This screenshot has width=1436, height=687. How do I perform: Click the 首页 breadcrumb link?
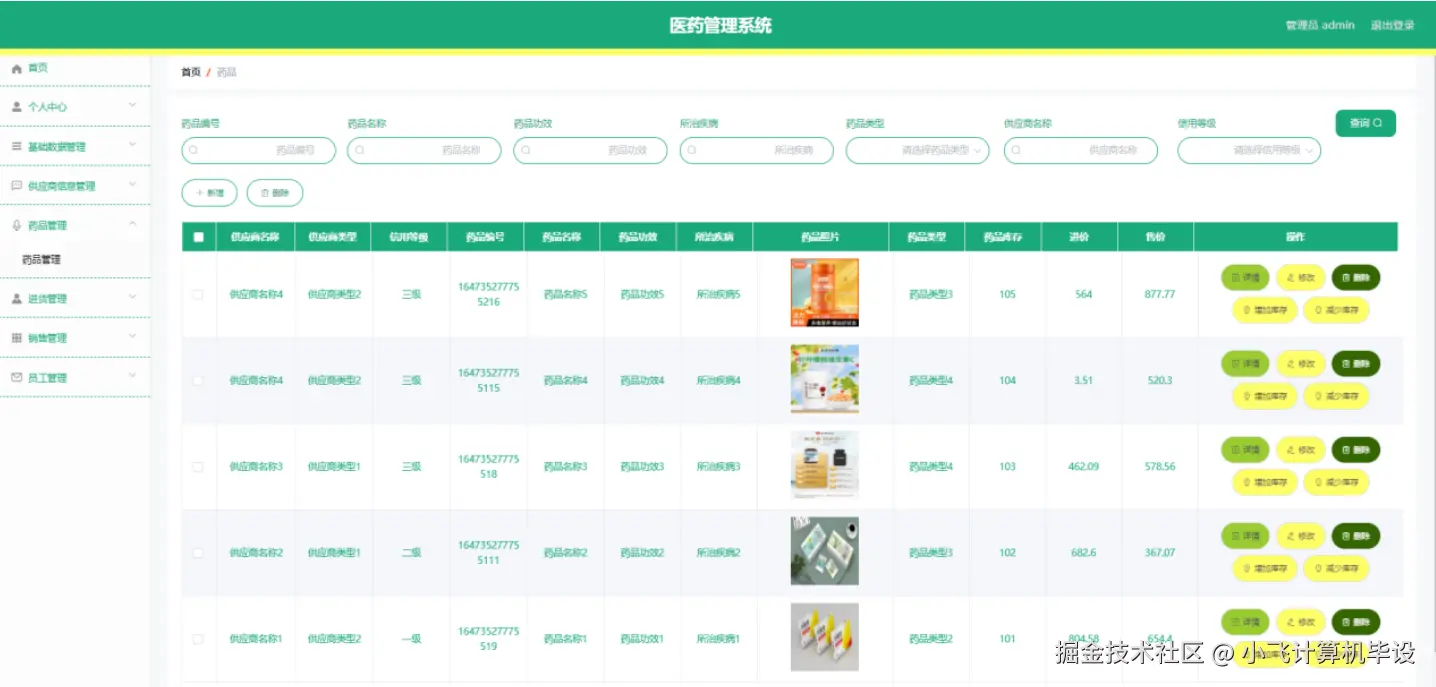[x=190, y=72]
